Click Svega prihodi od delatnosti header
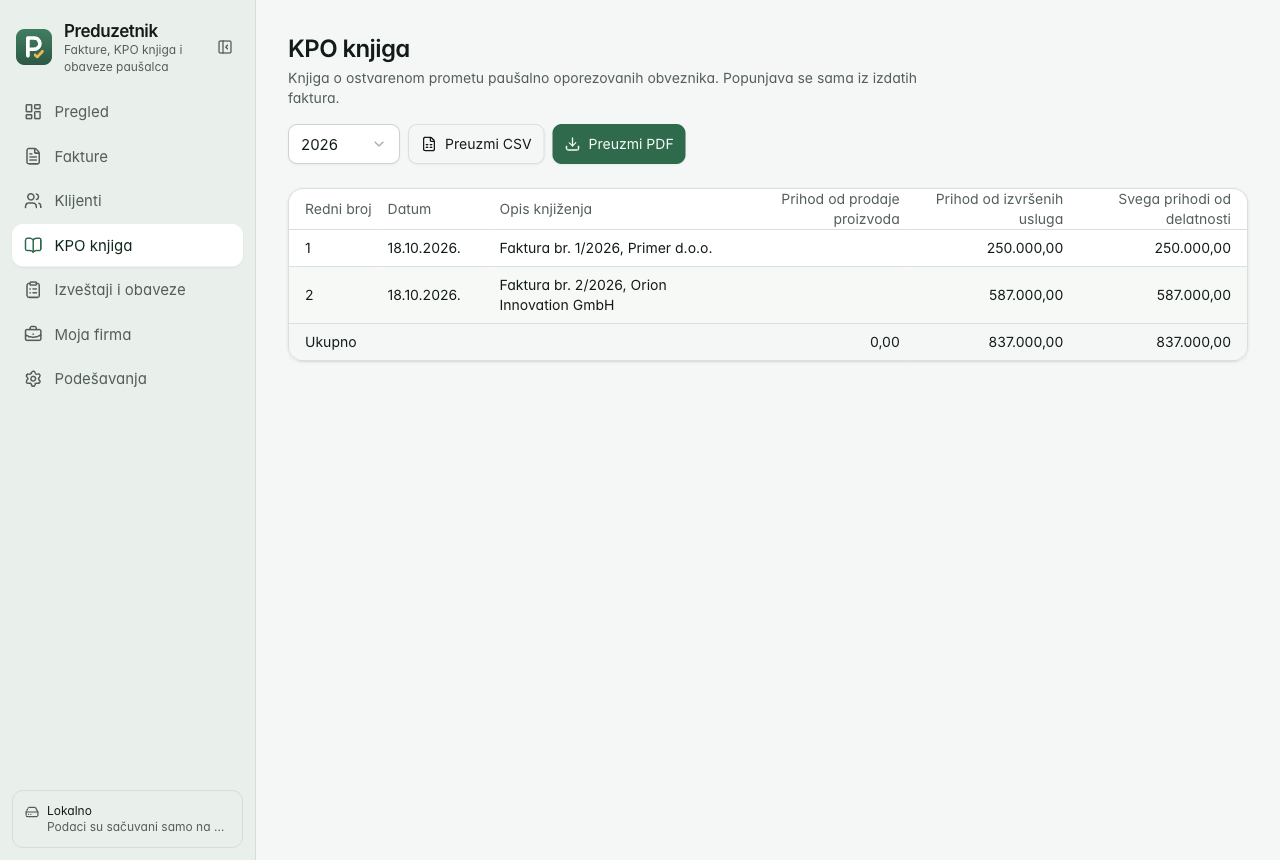The image size is (1280, 860). pos(1174,209)
